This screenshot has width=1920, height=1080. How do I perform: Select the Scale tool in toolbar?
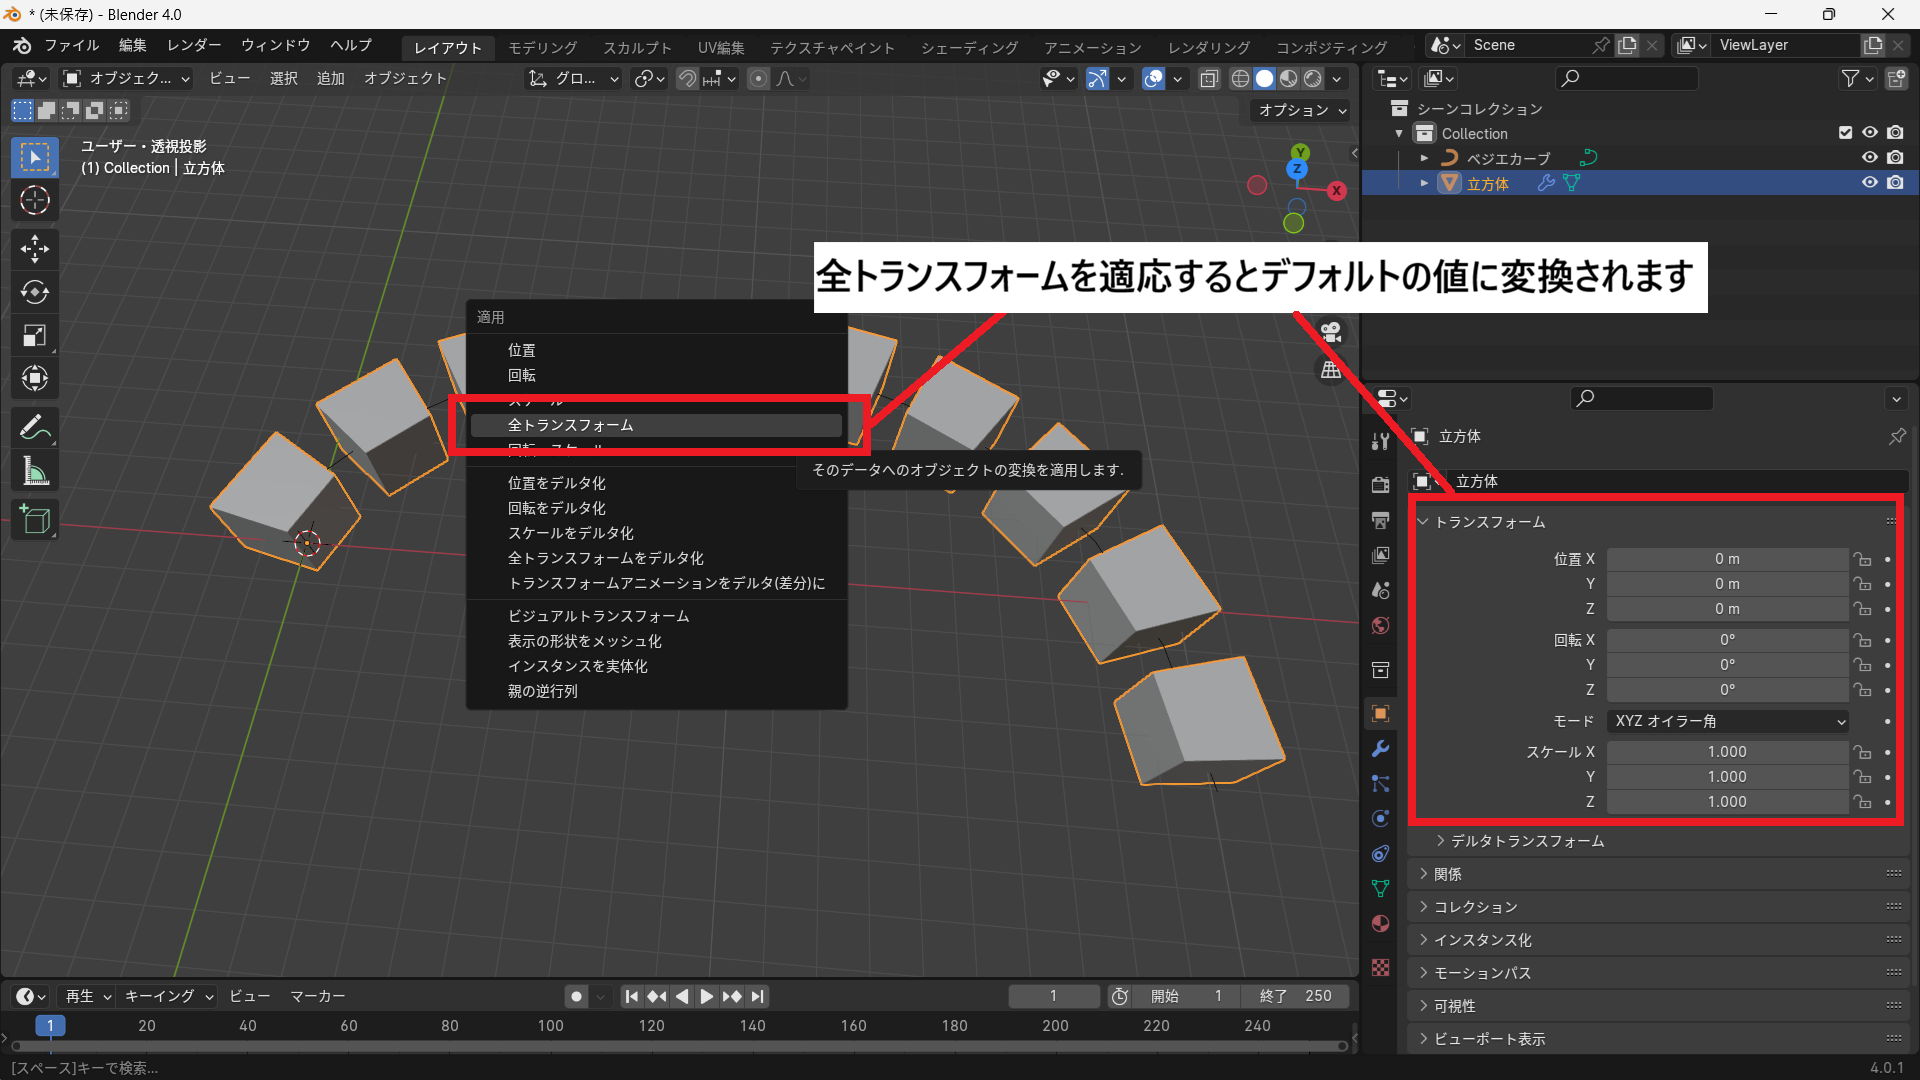pyautogui.click(x=35, y=335)
